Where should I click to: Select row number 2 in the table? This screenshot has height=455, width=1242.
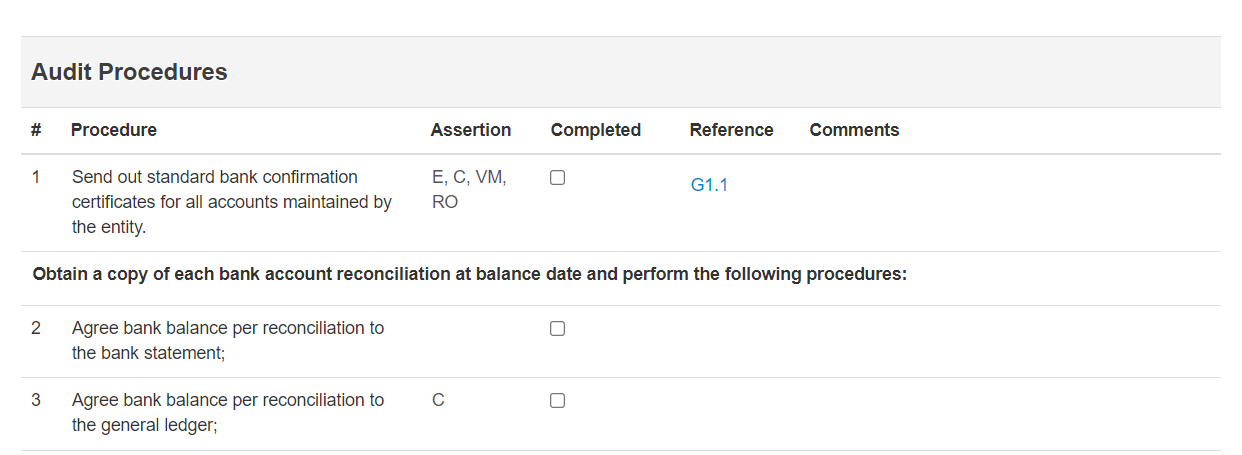tap(36, 328)
